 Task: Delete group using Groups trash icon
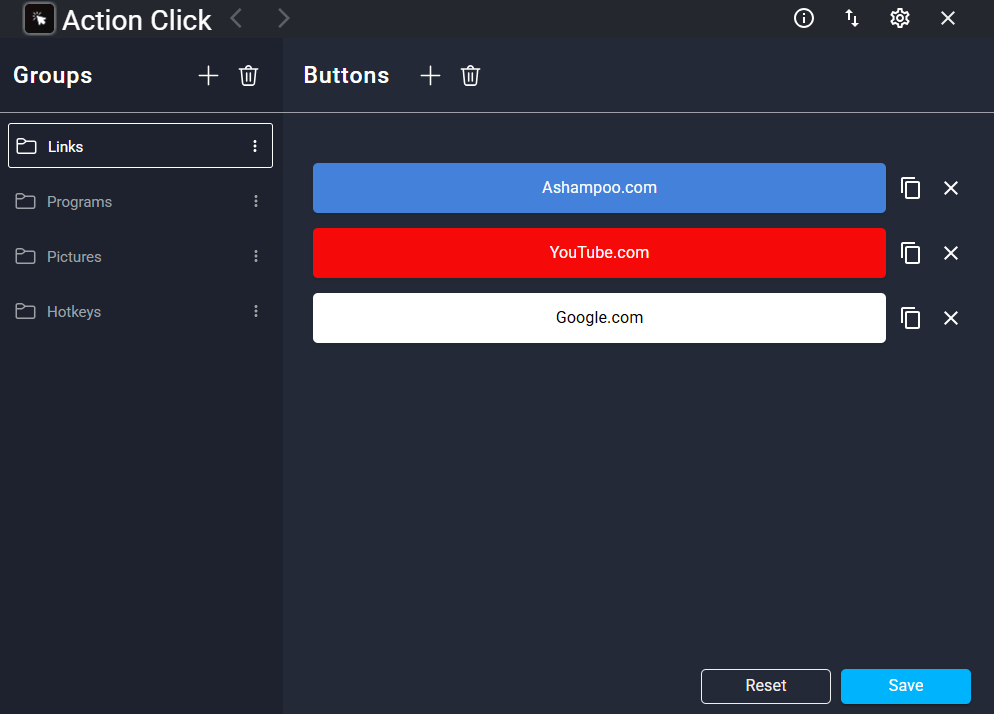[x=248, y=75]
